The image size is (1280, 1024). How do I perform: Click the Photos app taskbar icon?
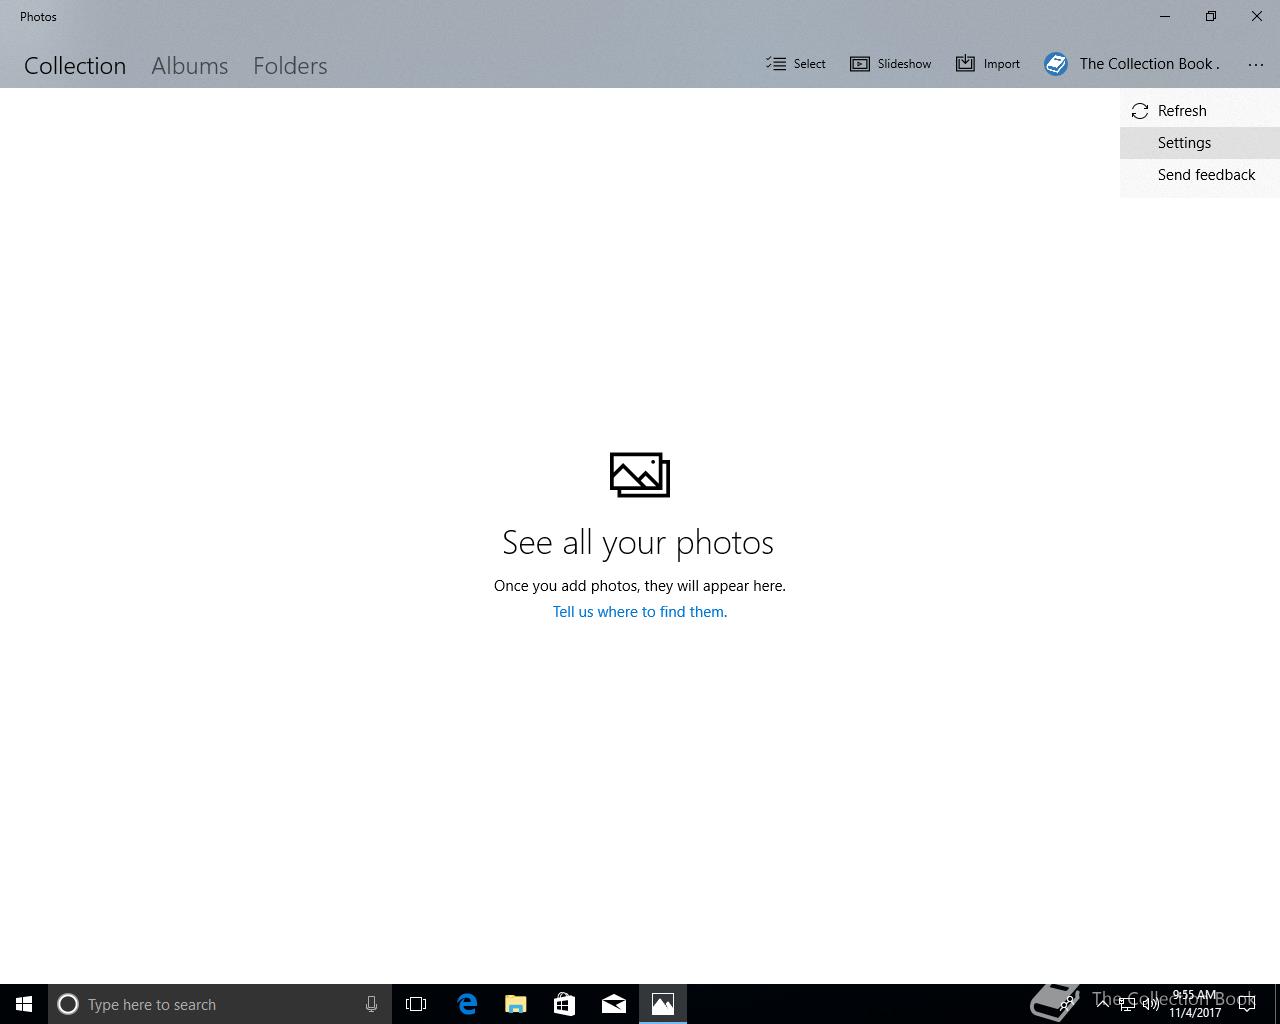[x=663, y=1004]
